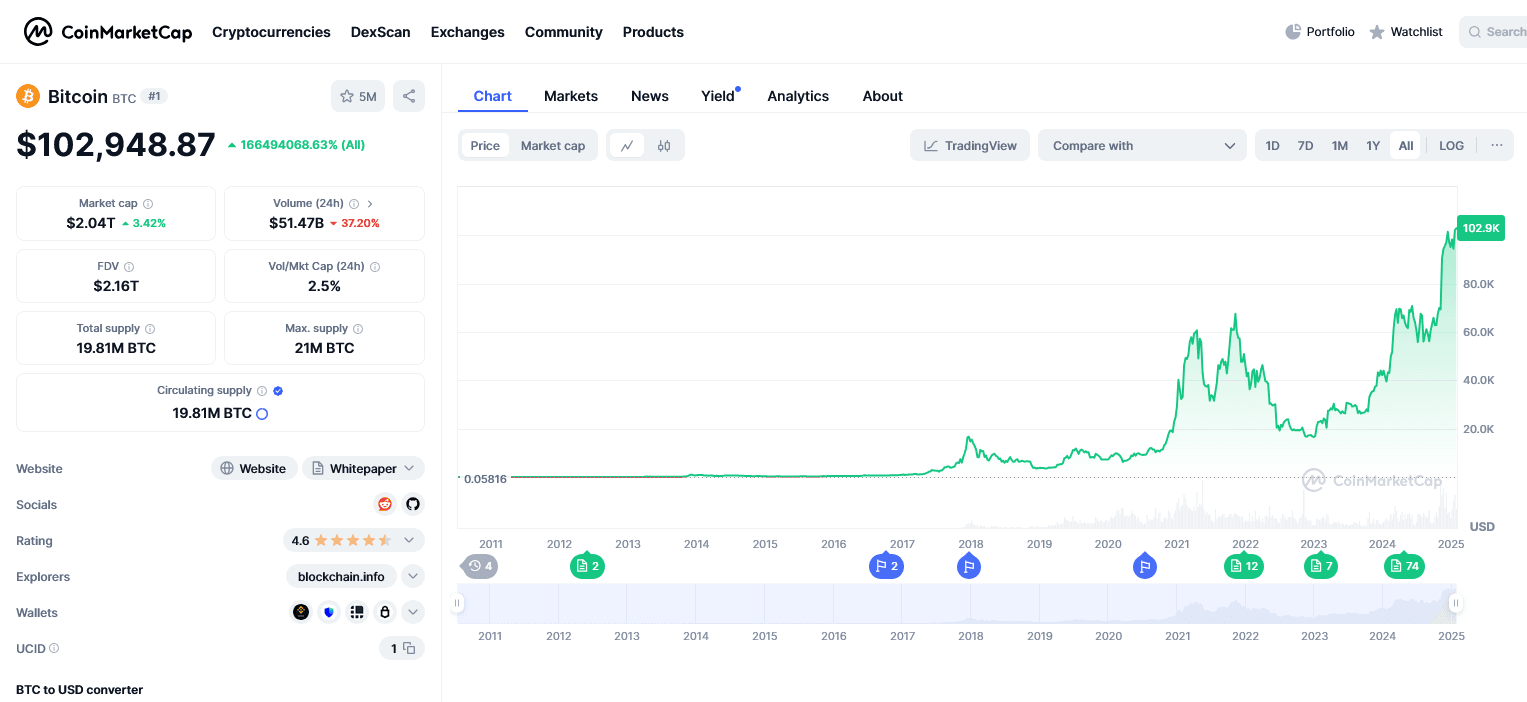This screenshot has width=1527, height=702.
Task: Click the verified badge by Circulating supply
Action: 278,391
